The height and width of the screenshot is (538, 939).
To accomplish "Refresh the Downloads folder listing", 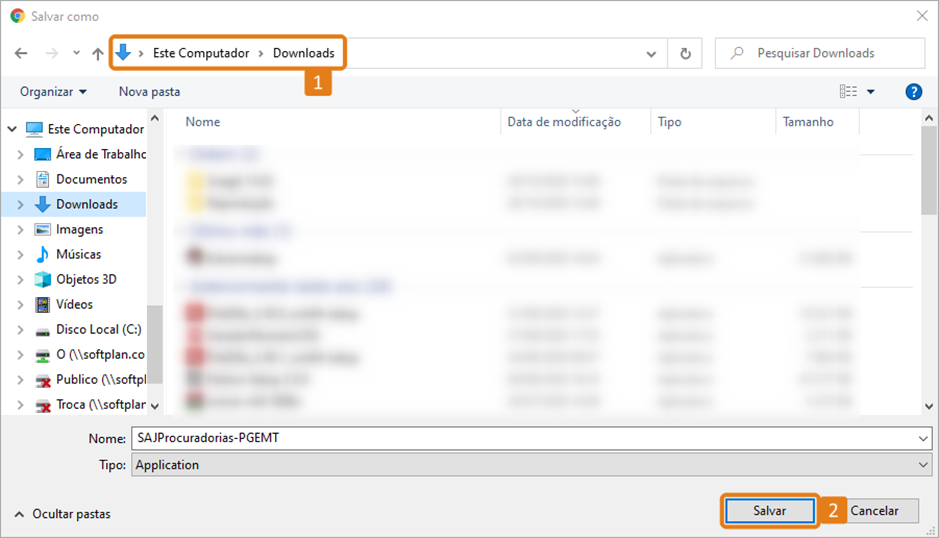I will [685, 53].
